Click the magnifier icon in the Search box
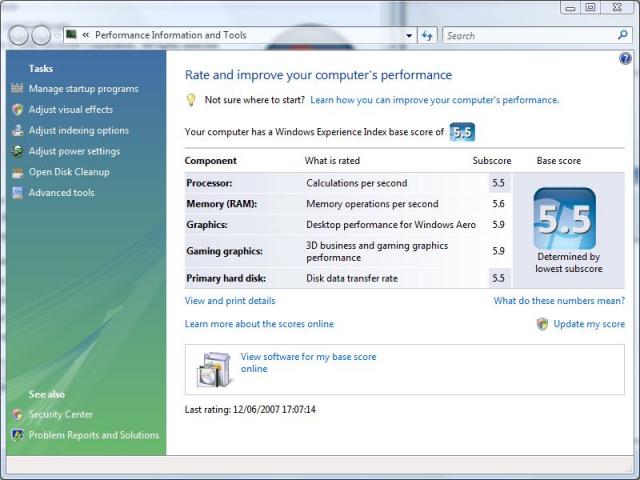This screenshot has height=480, width=640. [622, 35]
